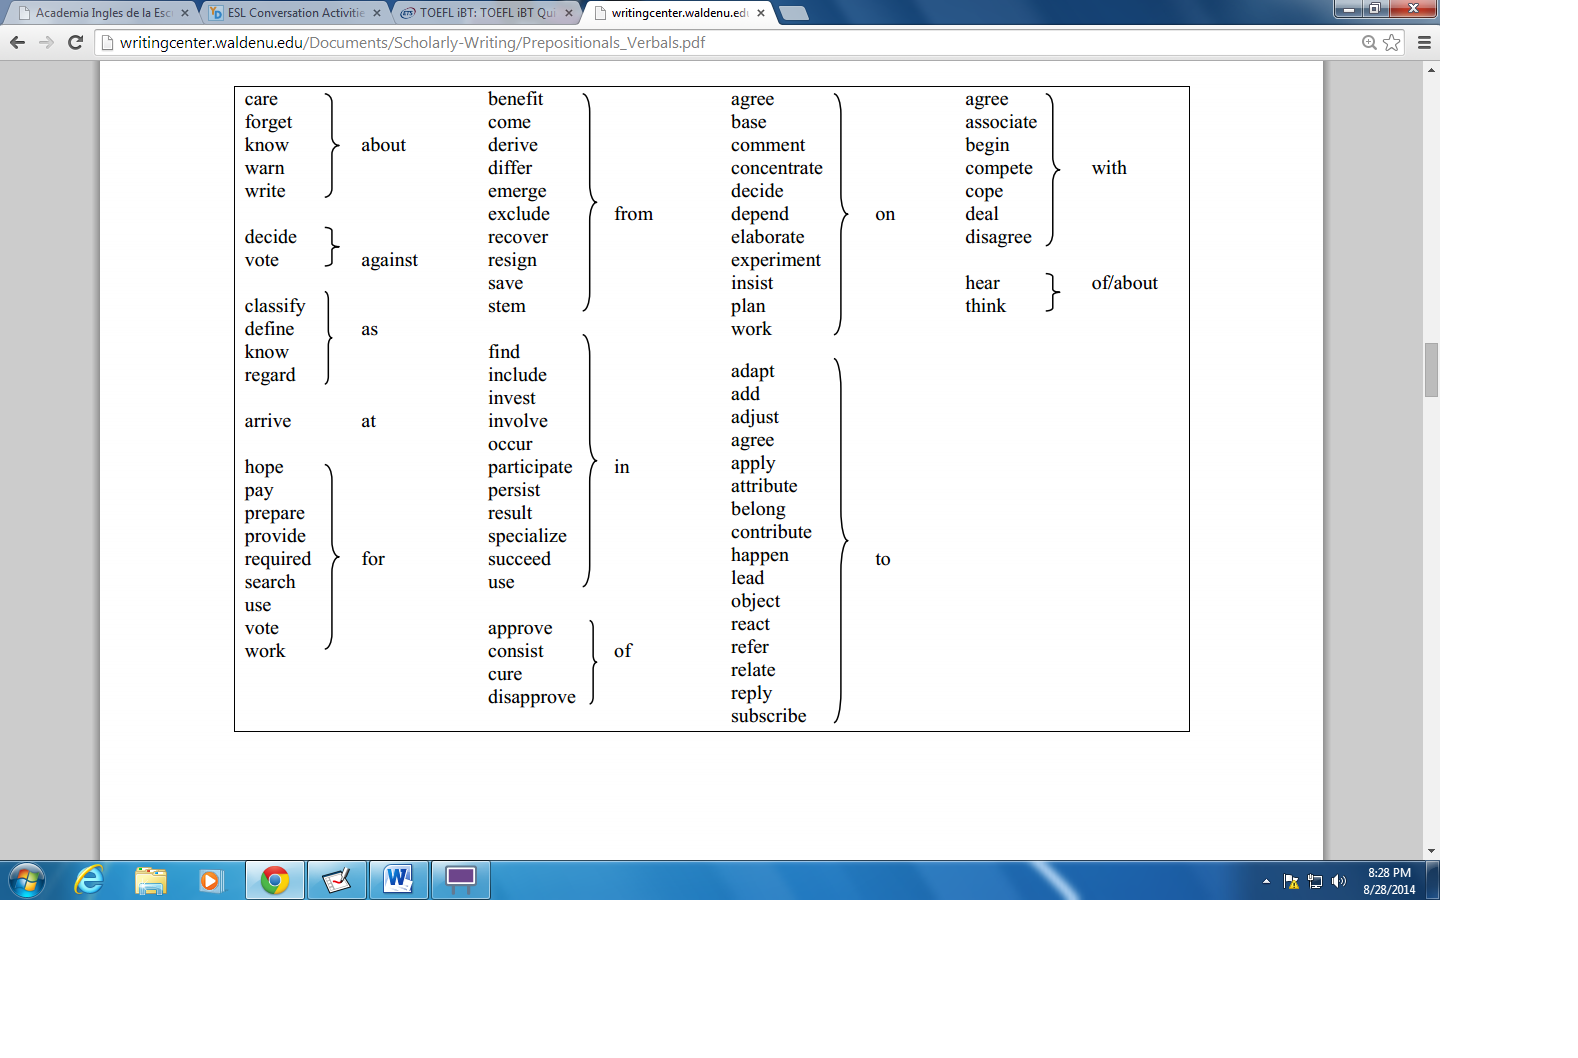Launch Internet Explorer from taskbar
Viewport: 1578px width, 1058px height.
point(90,880)
